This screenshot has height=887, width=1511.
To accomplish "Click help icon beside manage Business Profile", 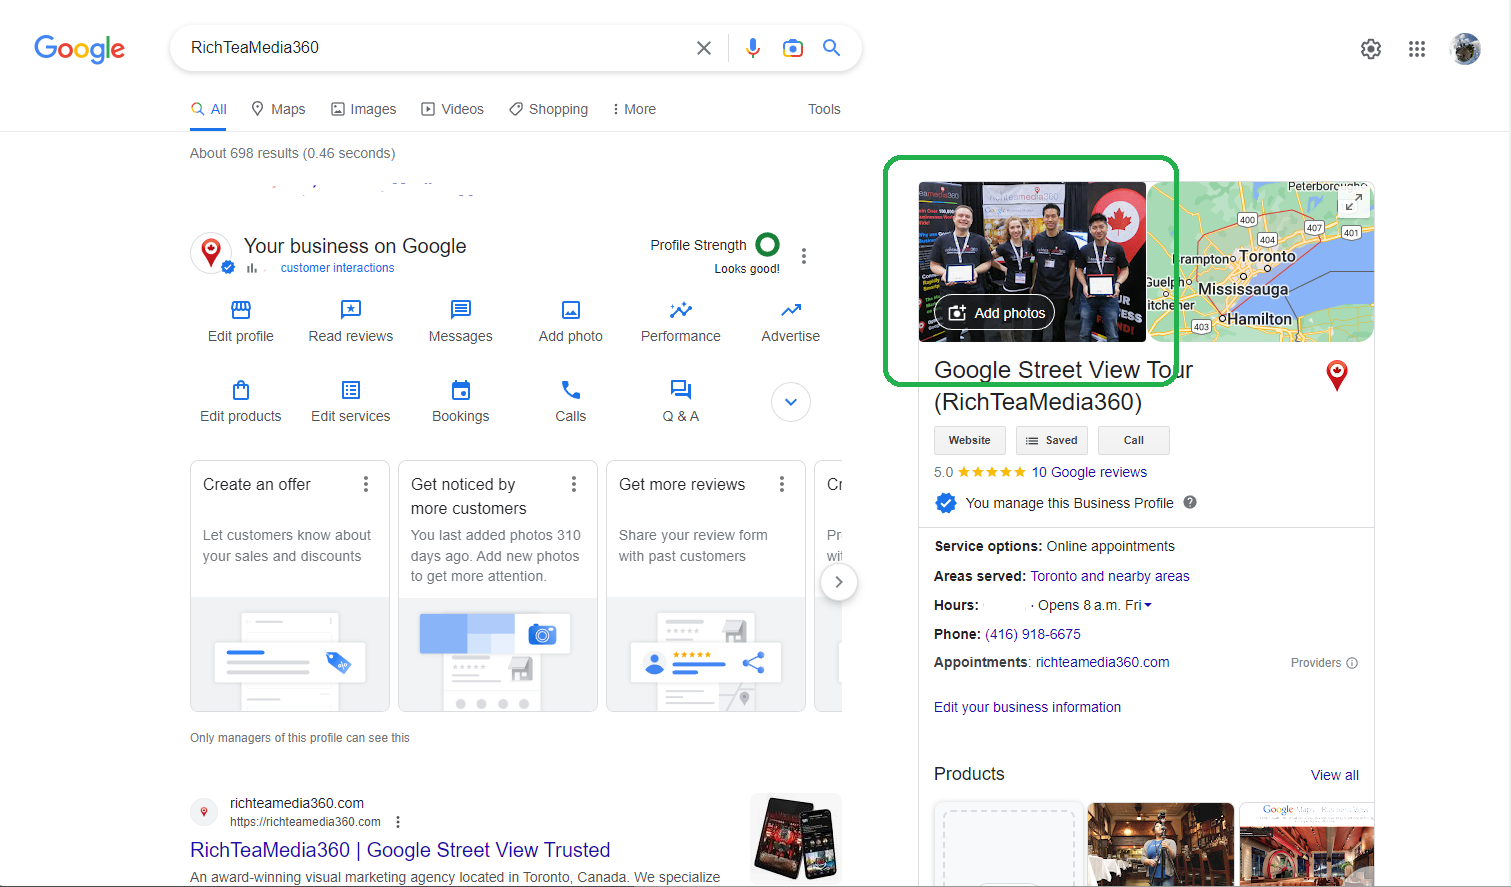I will (x=1190, y=502).
